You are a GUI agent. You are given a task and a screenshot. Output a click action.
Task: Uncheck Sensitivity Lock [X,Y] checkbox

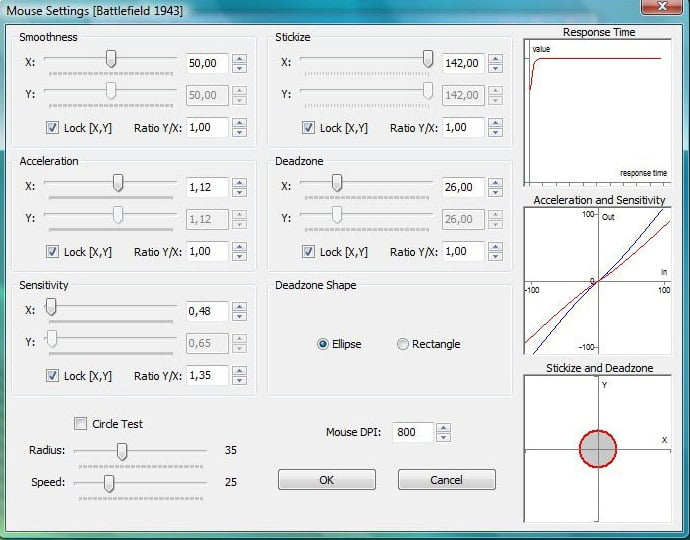(x=52, y=376)
